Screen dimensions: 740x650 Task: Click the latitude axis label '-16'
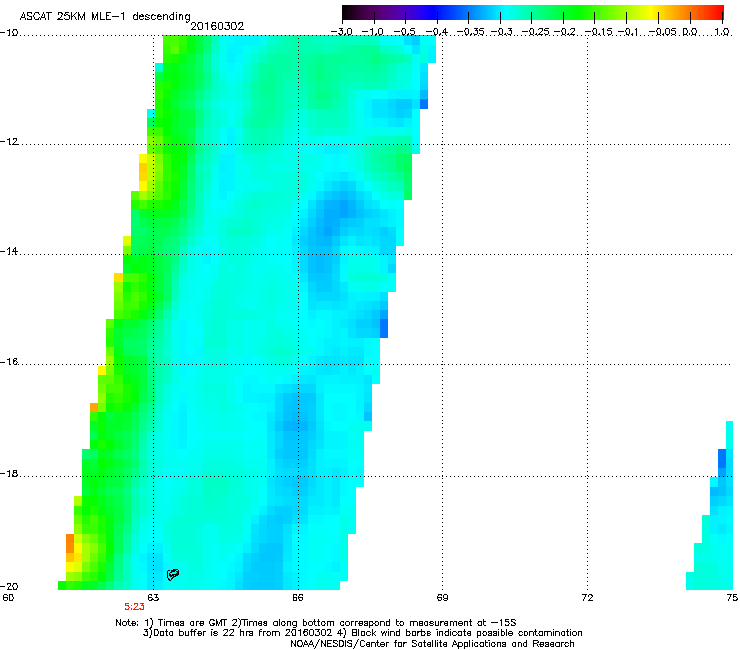[x=9, y=362]
